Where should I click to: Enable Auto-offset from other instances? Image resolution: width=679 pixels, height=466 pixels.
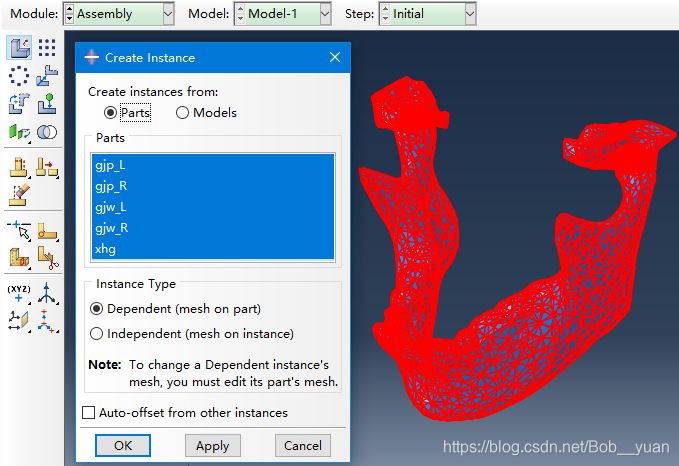click(89, 413)
